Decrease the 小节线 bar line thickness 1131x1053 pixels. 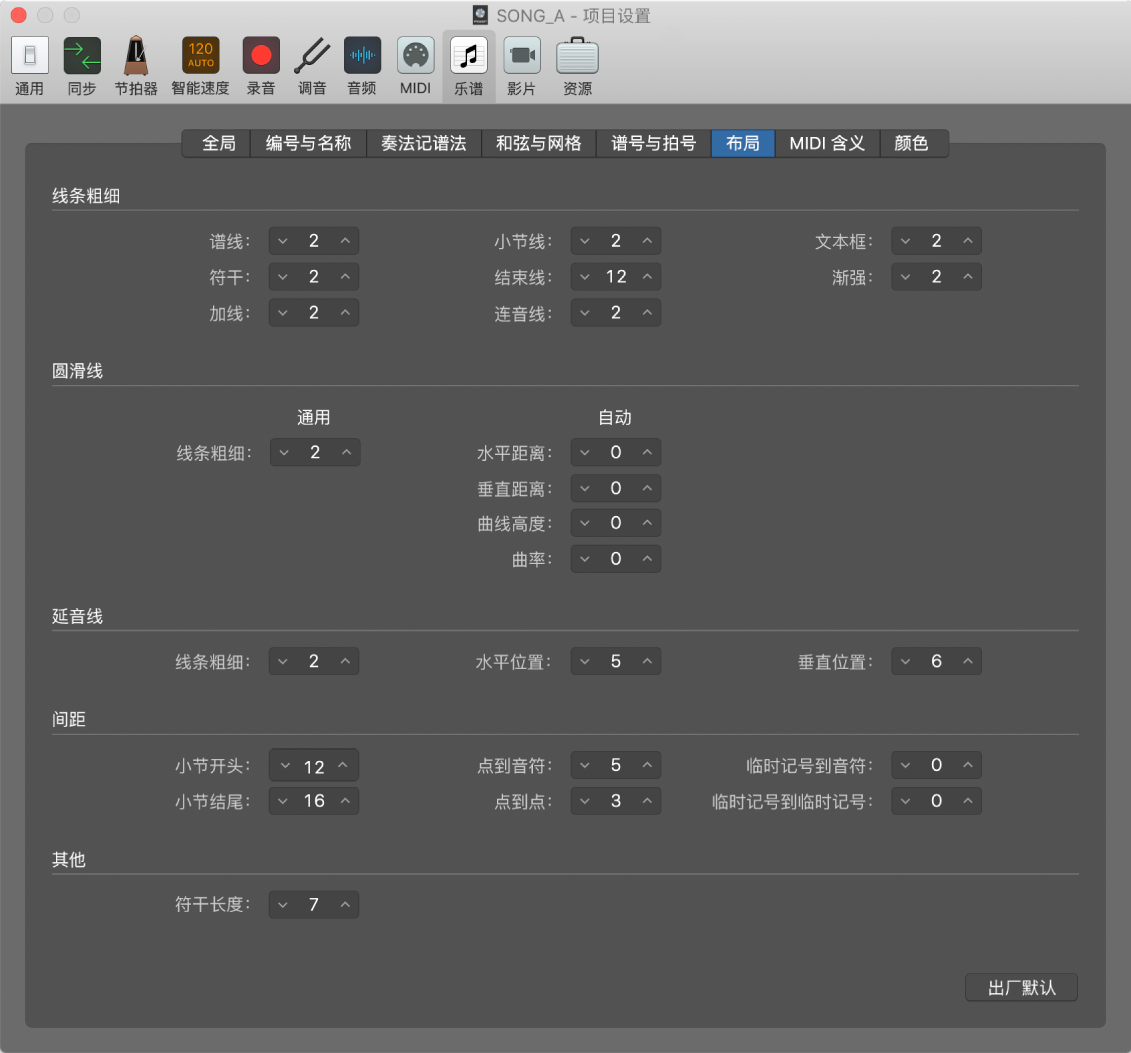coord(585,241)
